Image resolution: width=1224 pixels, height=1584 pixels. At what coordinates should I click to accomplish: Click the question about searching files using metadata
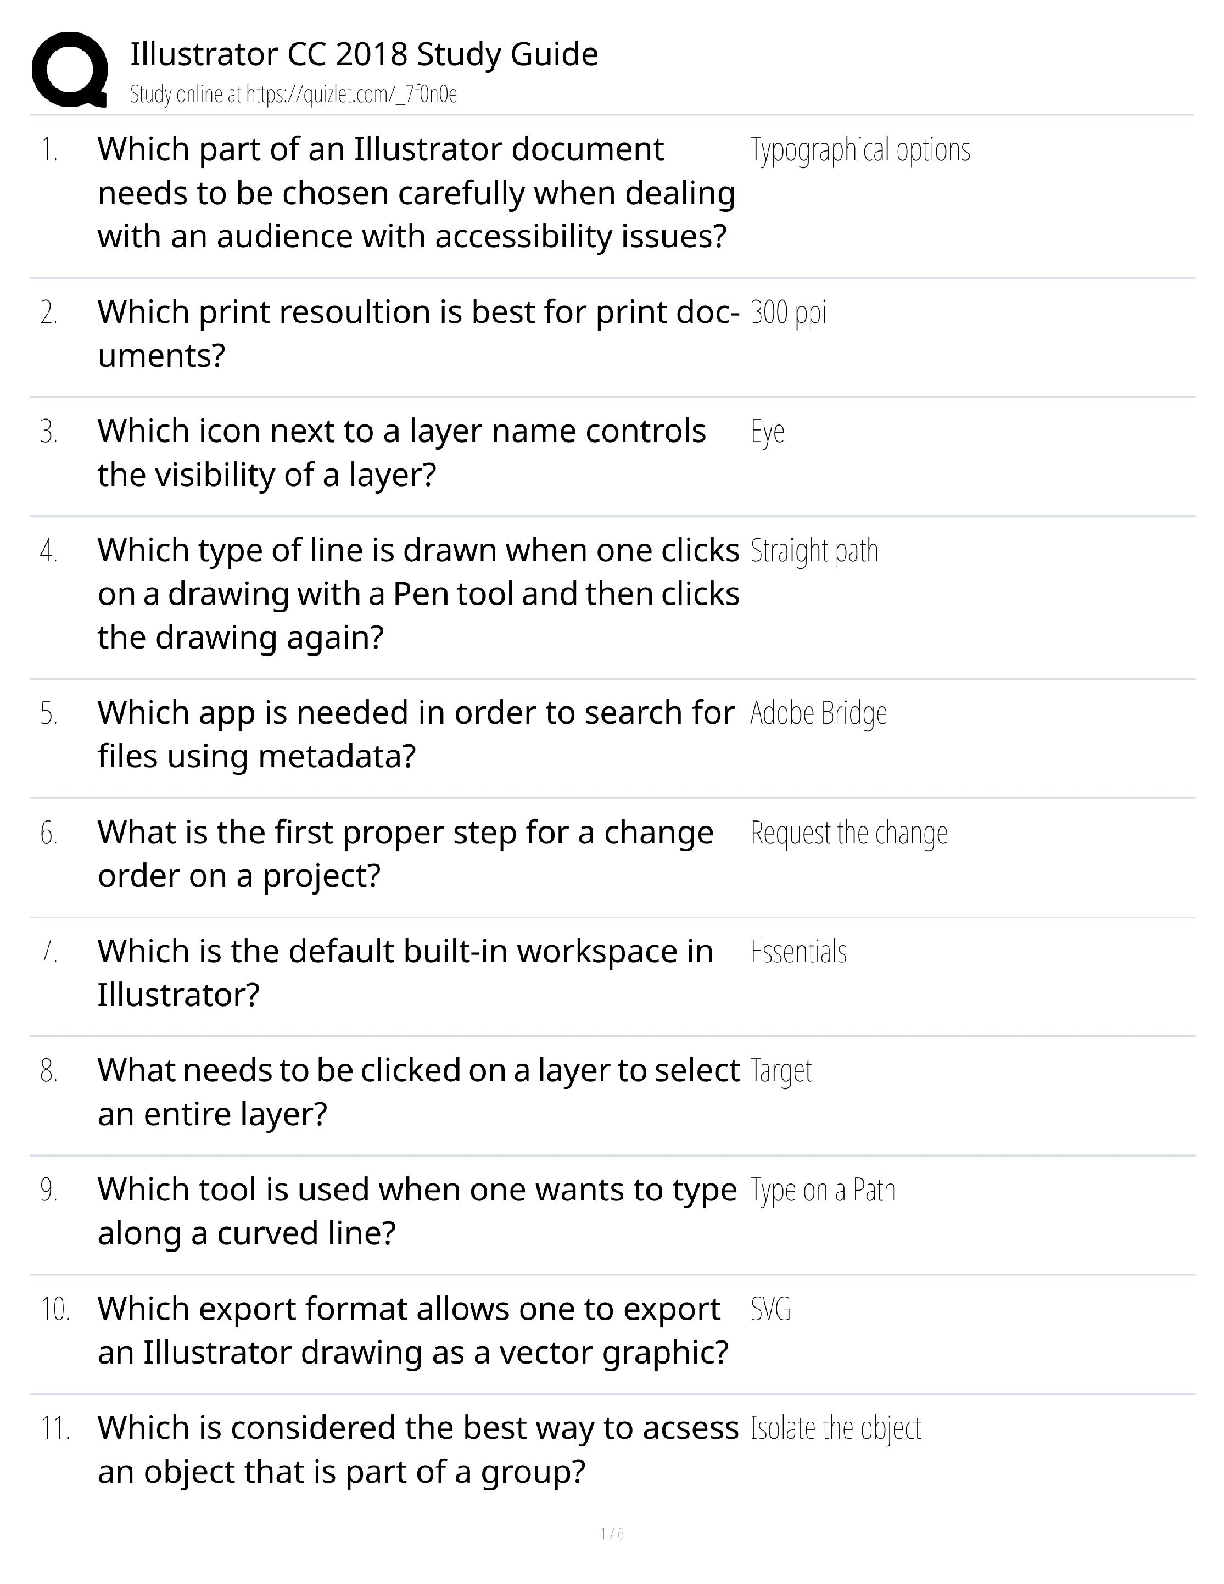415,734
